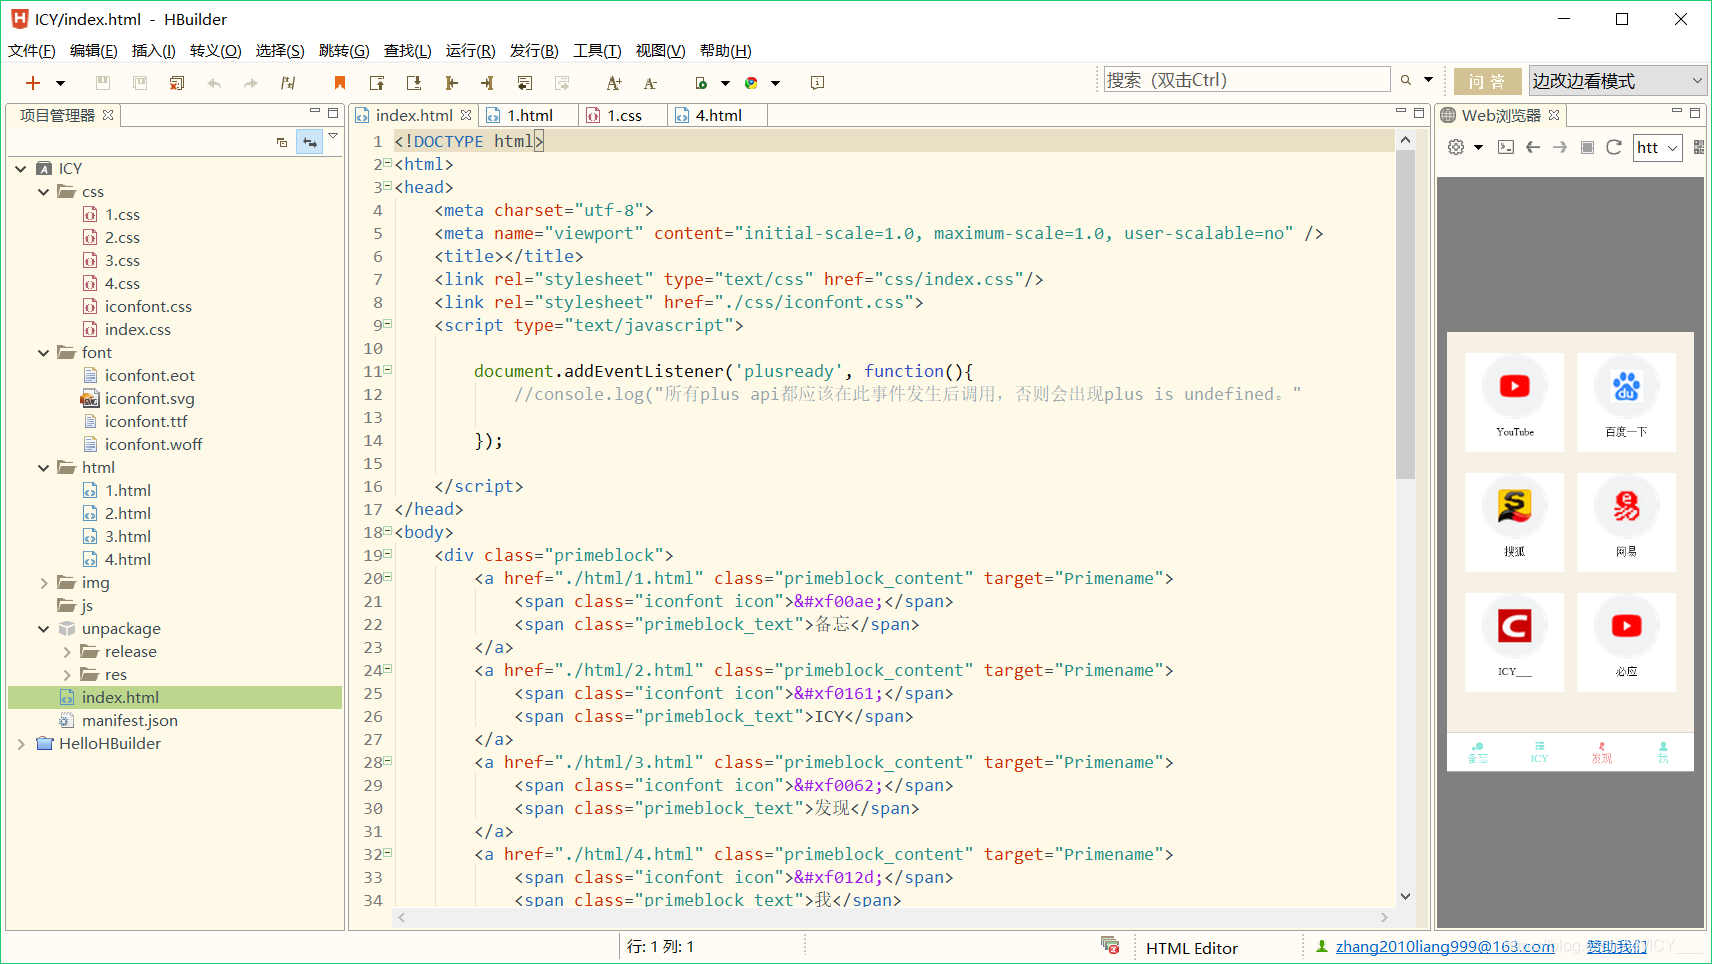Screen dimensions: 1712x964
Task: Open the browser URL combo box showing htt
Action: pyautogui.click(x=1658, y=148)
